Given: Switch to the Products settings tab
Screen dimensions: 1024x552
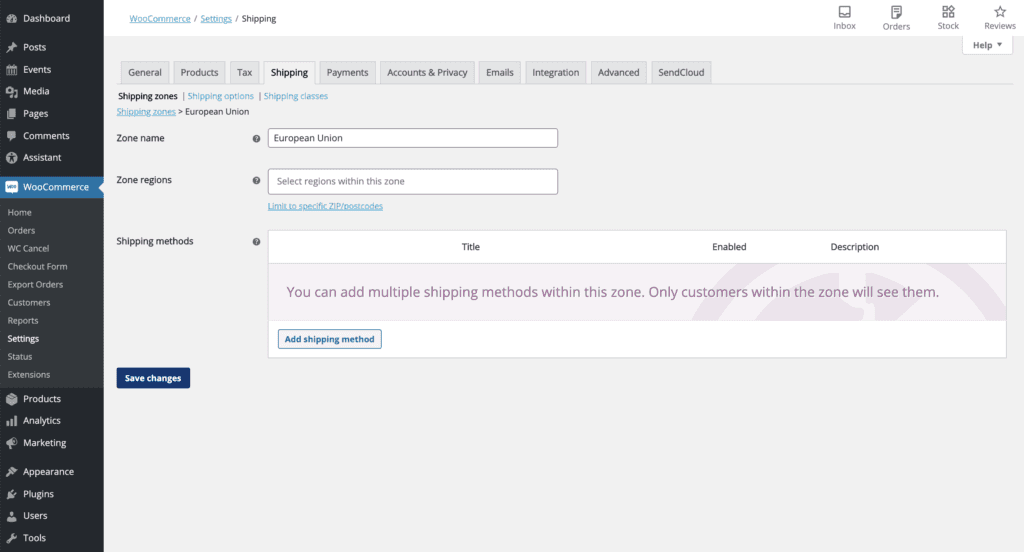Looking at the screenshot, I should (199, 73).
